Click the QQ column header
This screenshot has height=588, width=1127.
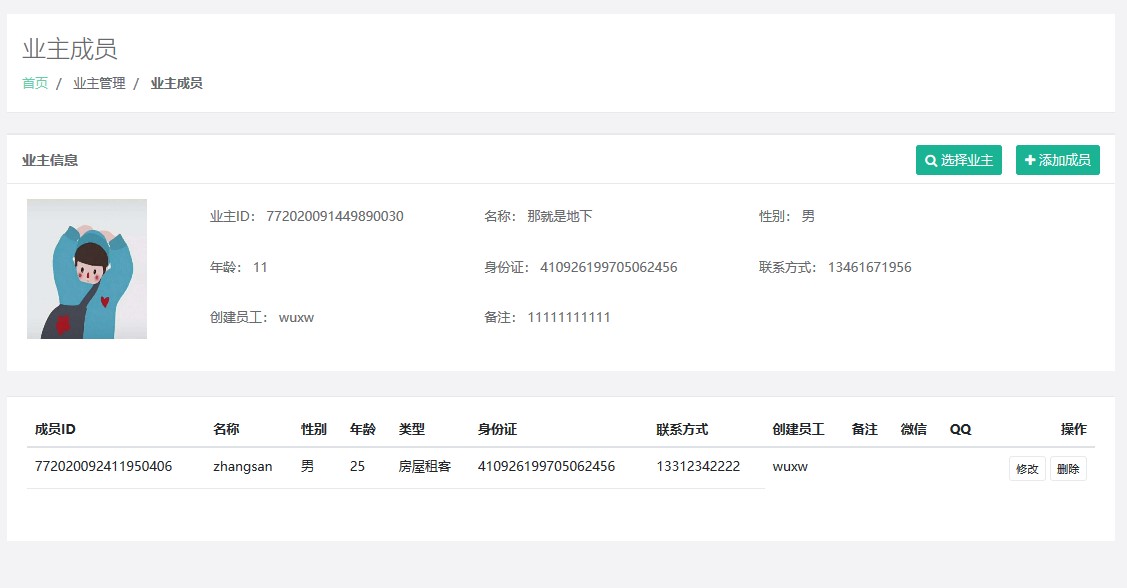pos(960,429)
